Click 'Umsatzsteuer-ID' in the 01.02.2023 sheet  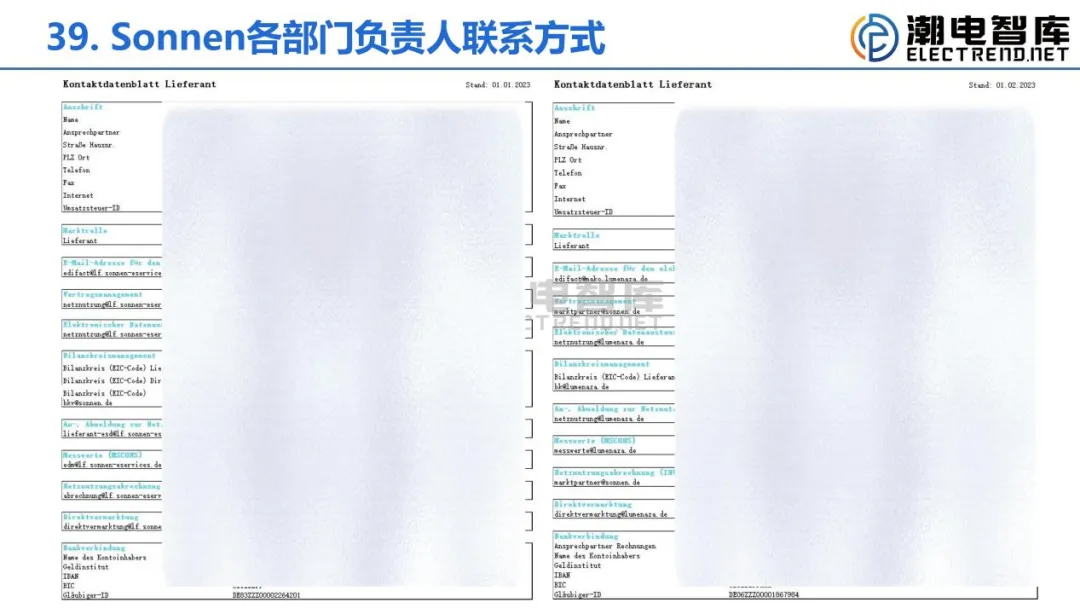coord(583,212)
